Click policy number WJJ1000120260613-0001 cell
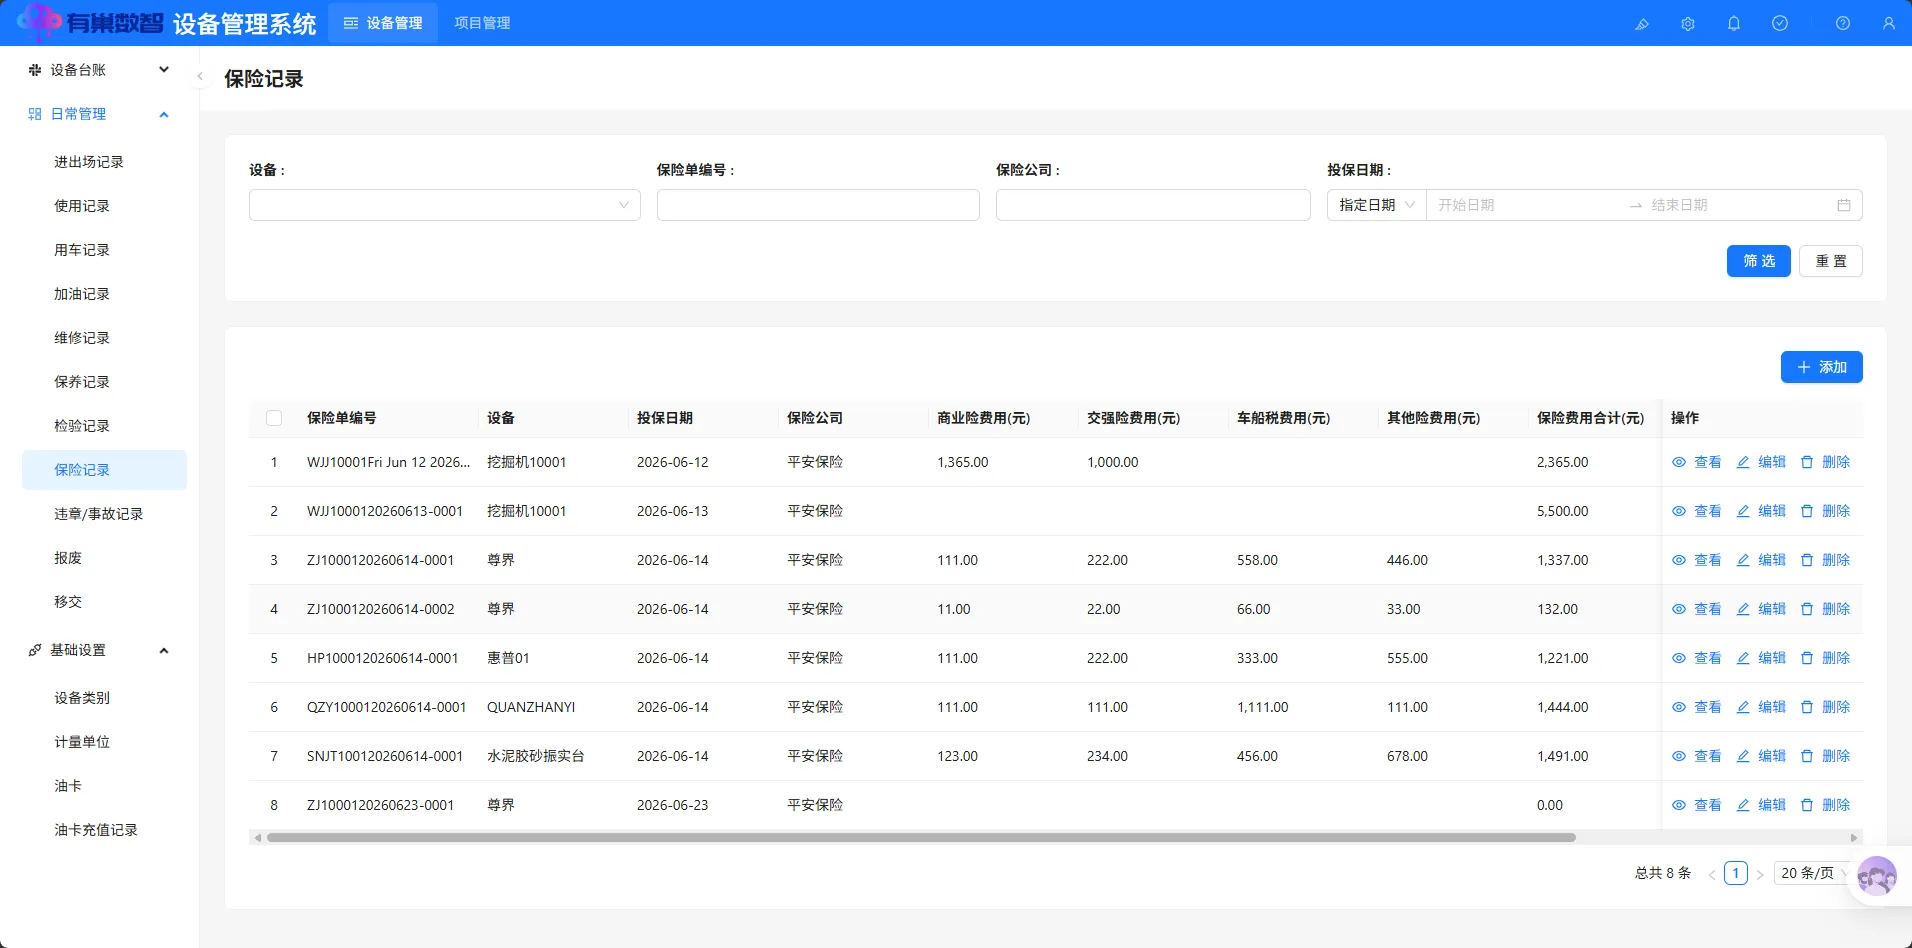Viewport: 1912px width, 948px height. [x=385, y=511]
